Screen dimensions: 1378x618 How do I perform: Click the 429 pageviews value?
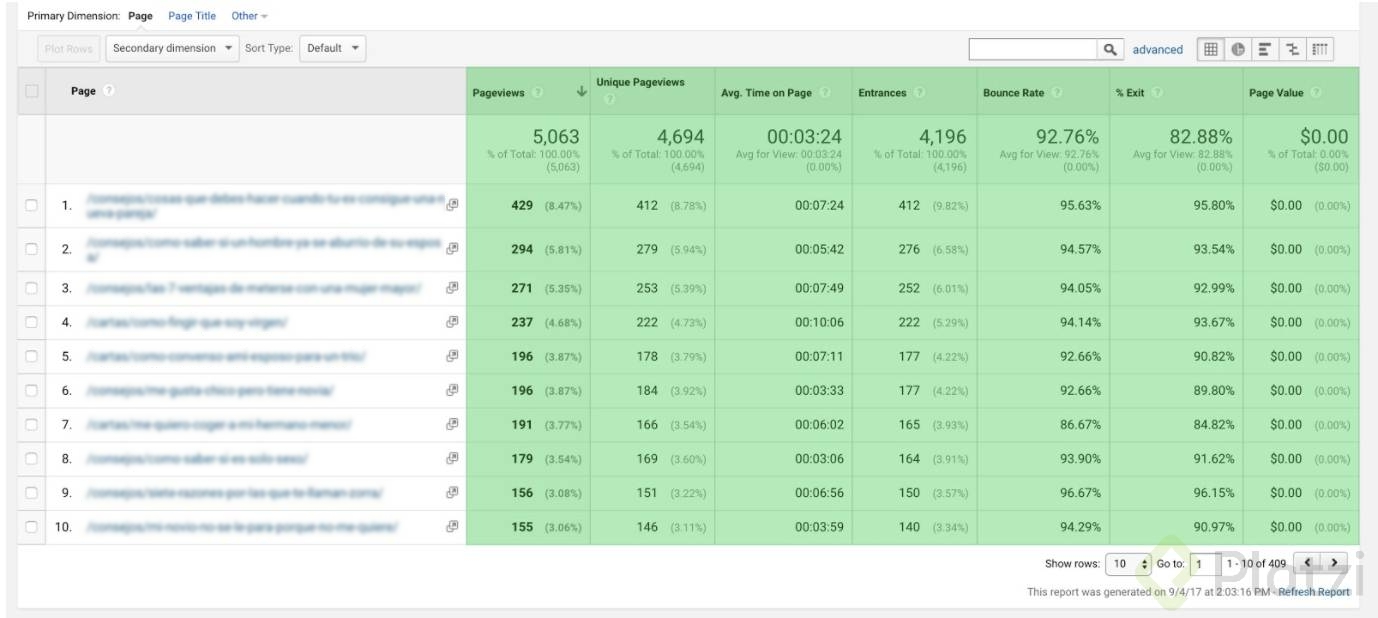pyautogui.click(x=522, y=205)
